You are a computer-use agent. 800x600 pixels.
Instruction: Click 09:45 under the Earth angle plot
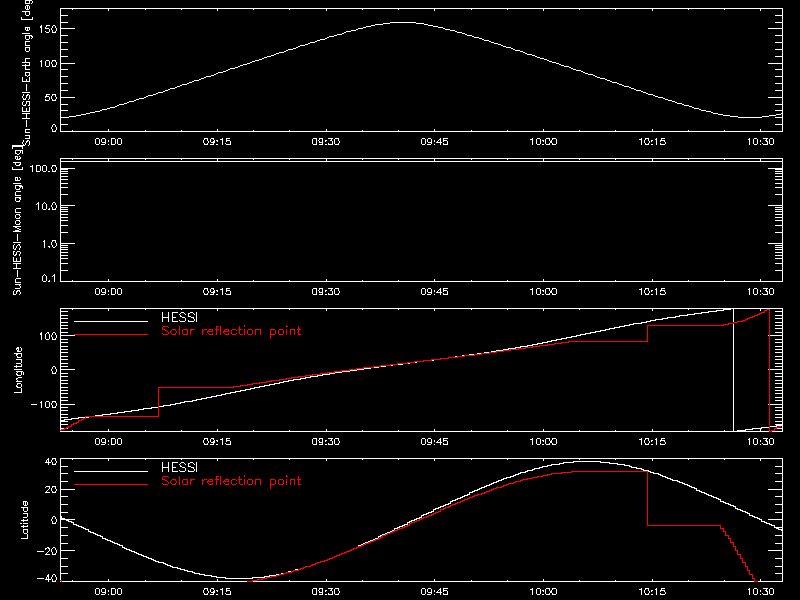[434, 141]
